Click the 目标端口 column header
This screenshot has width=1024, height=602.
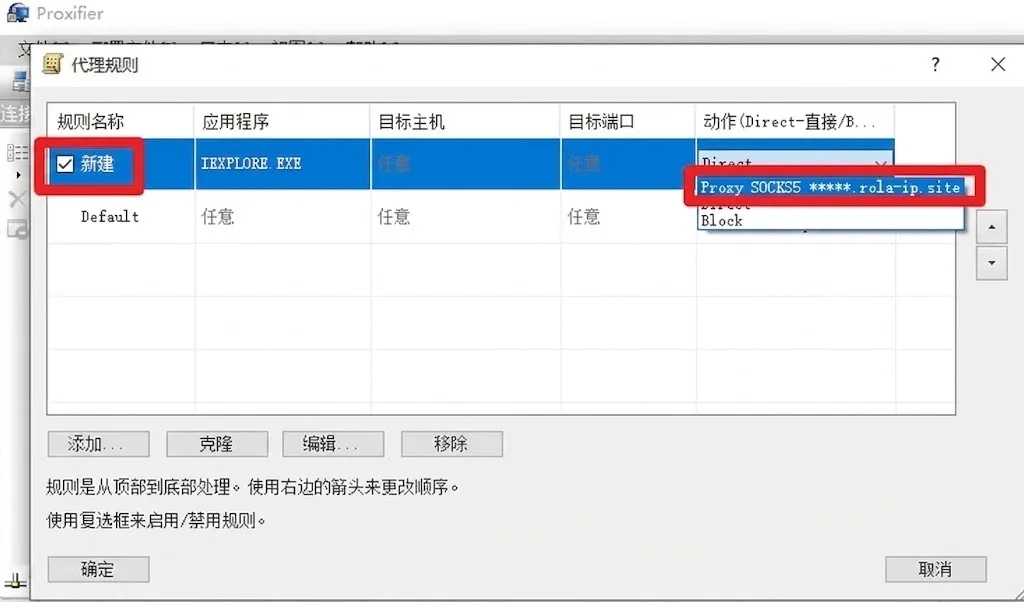628,121
